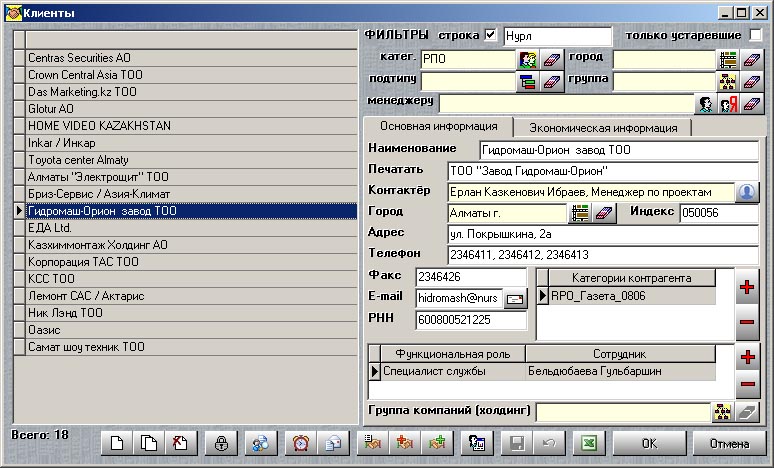This screenshot has height=468, width=774.
Task: Add a category with the red plus beside Категории контрагента
Action: tap(746, 288)
